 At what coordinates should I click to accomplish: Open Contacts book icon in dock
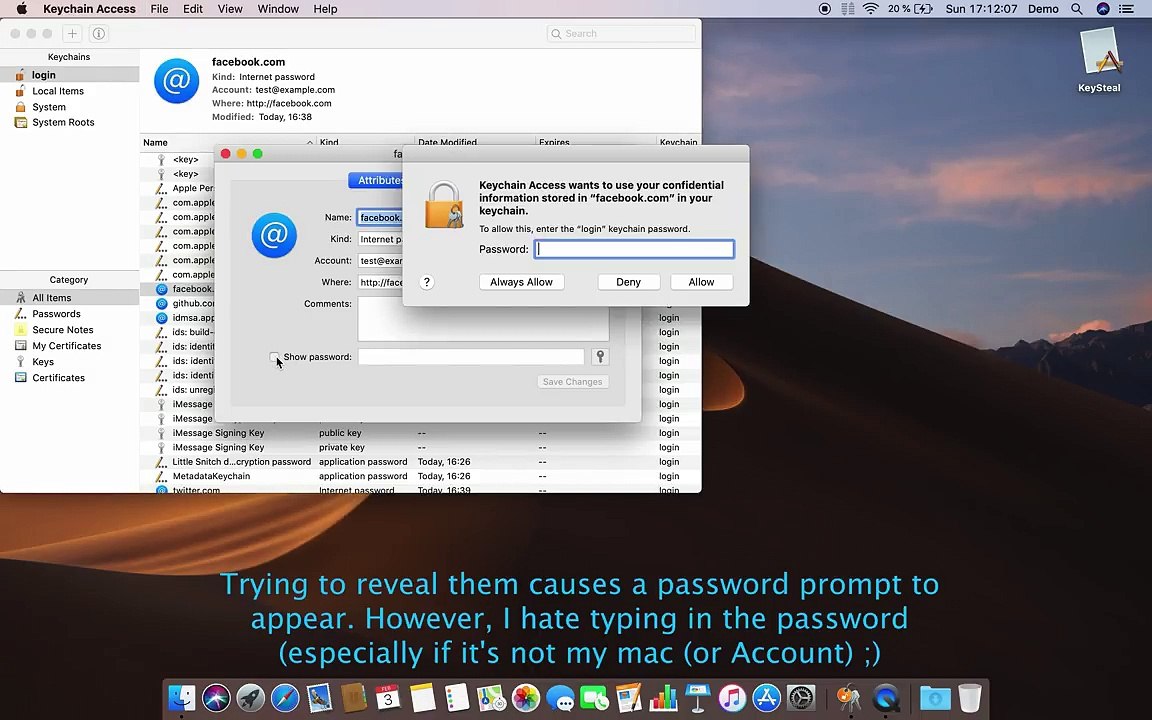click(353, 698)
